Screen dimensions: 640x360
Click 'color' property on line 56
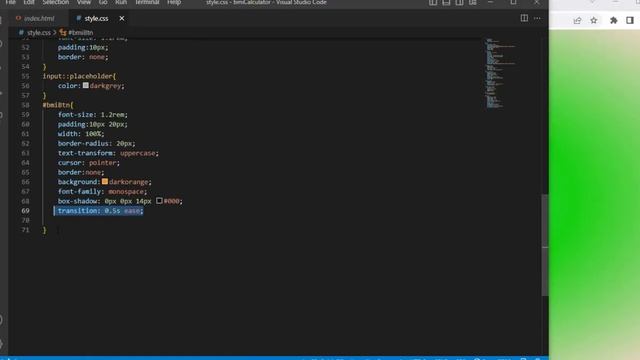(x=67, y=86)
